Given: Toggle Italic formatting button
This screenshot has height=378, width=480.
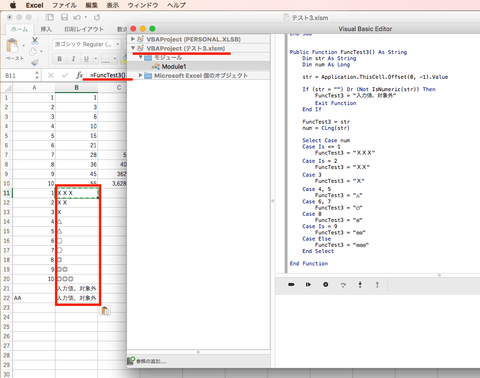Looking at the screenshot, I should [x=73, y=59].
